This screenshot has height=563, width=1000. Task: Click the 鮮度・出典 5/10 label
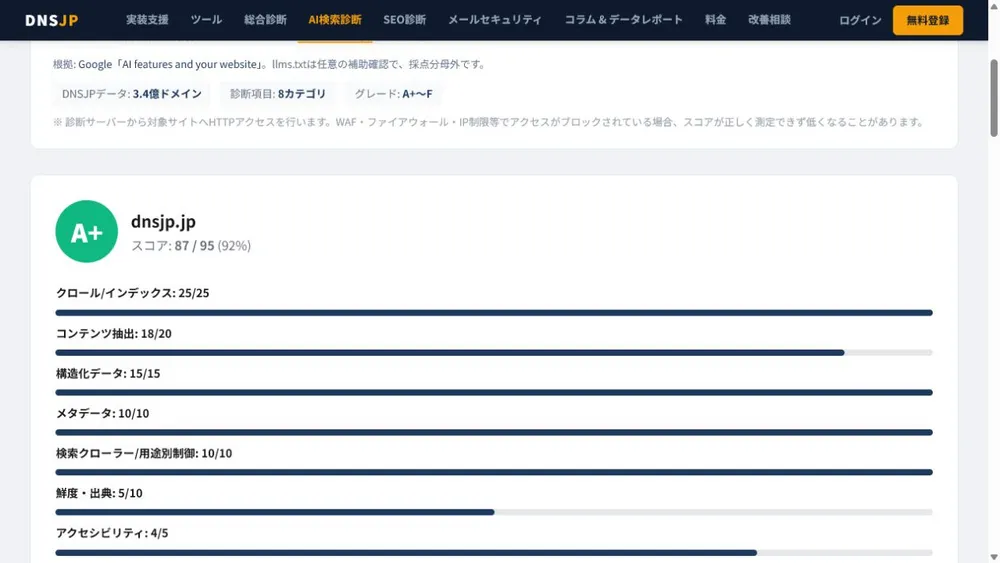[99, 493]
